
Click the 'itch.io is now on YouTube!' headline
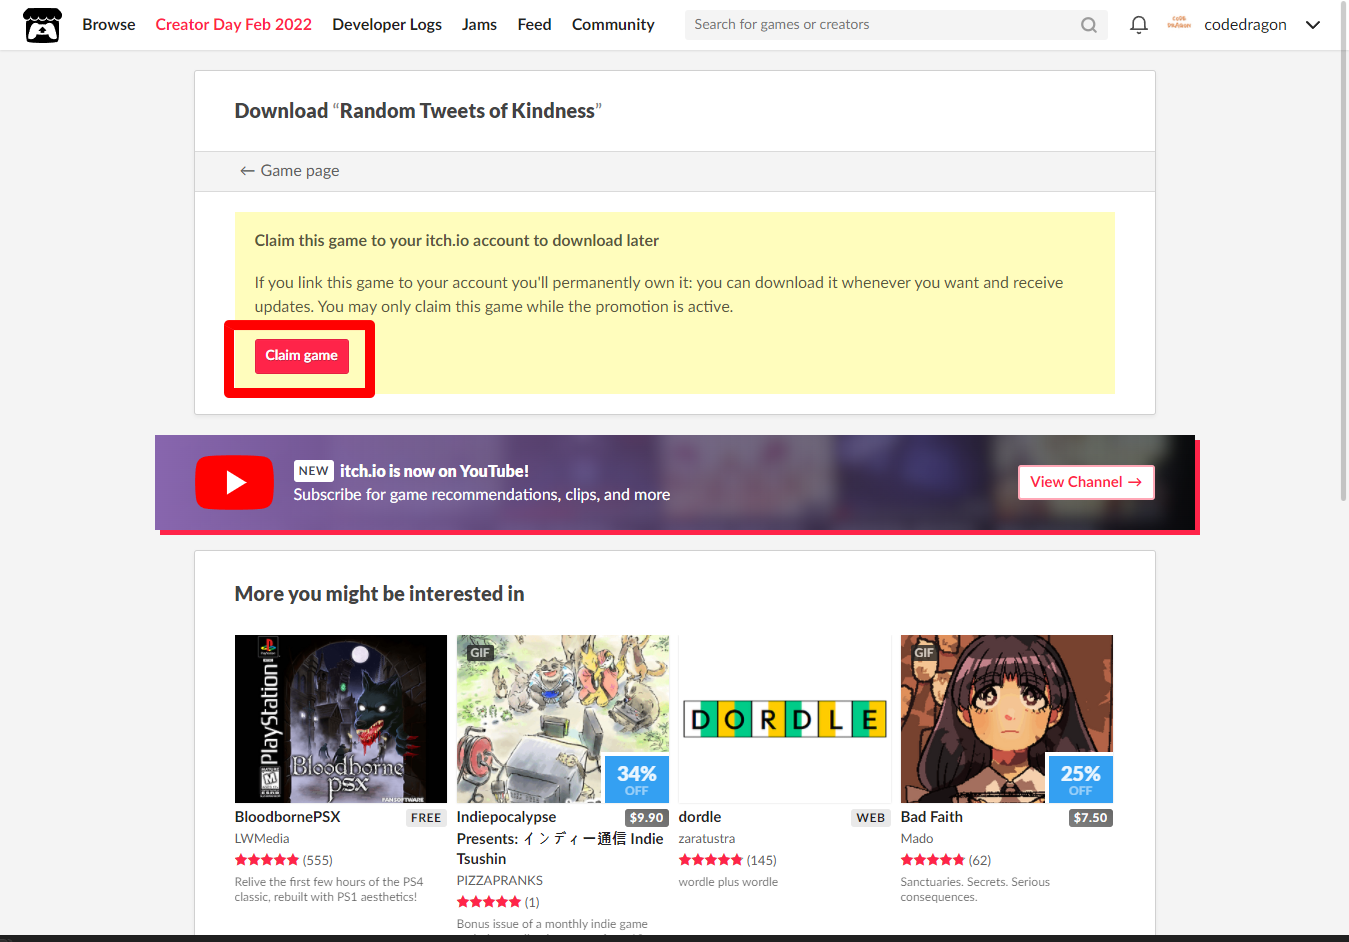pos(434,471)
